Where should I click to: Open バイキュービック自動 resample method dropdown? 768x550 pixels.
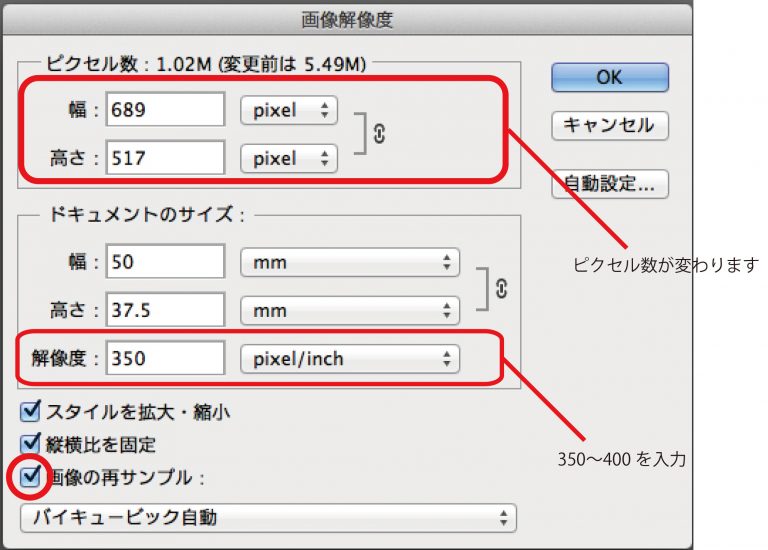[268, 517]
